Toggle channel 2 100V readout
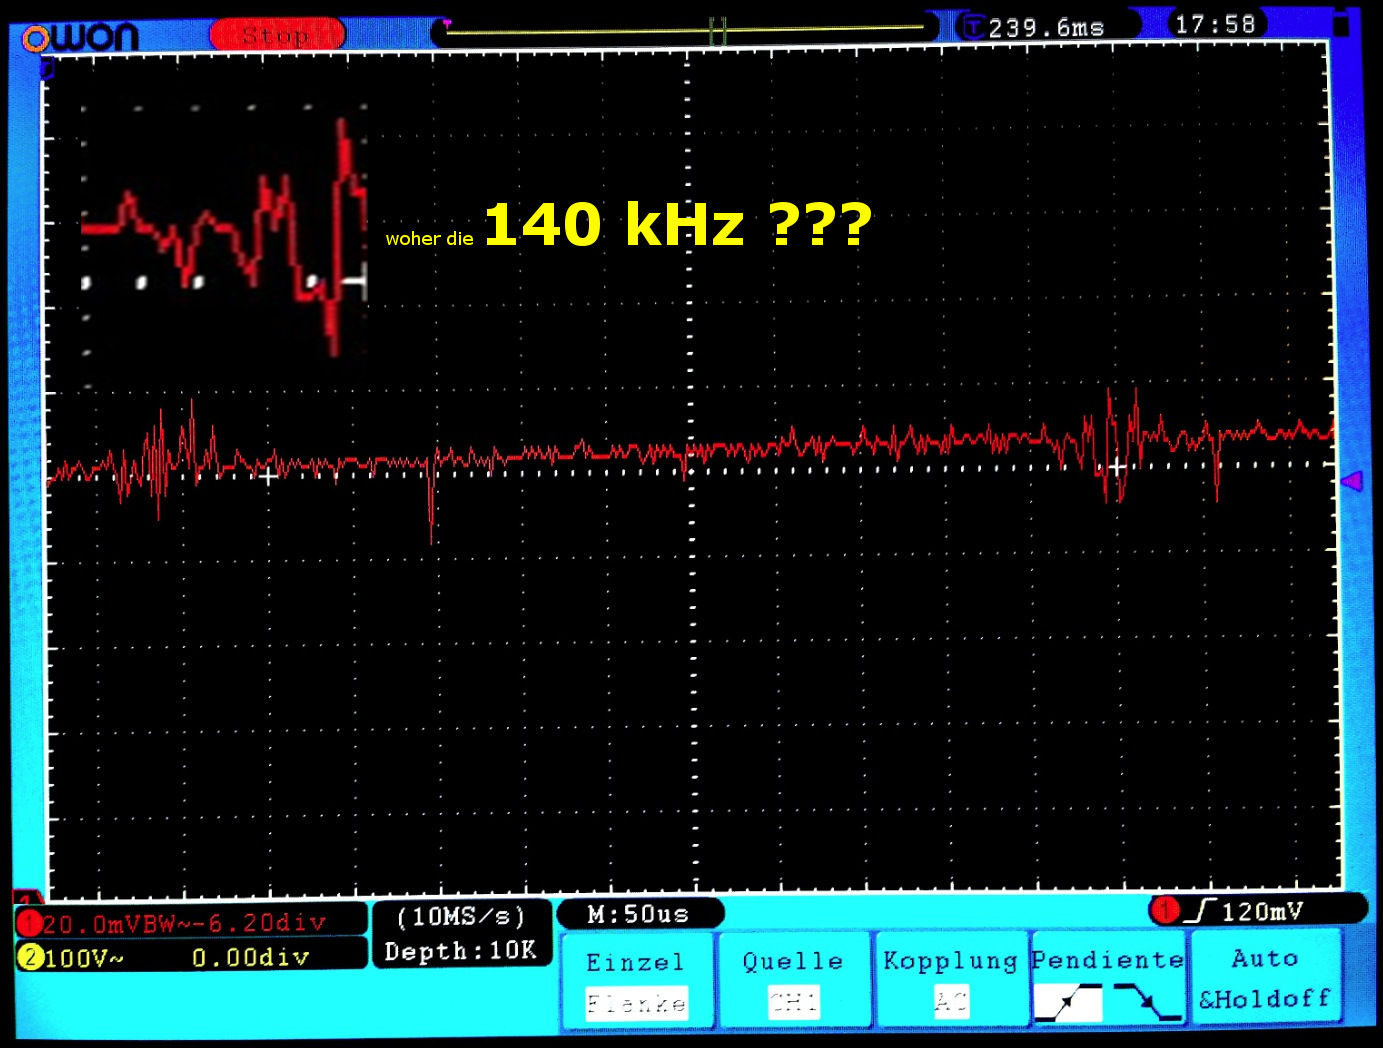 (190, 957)
